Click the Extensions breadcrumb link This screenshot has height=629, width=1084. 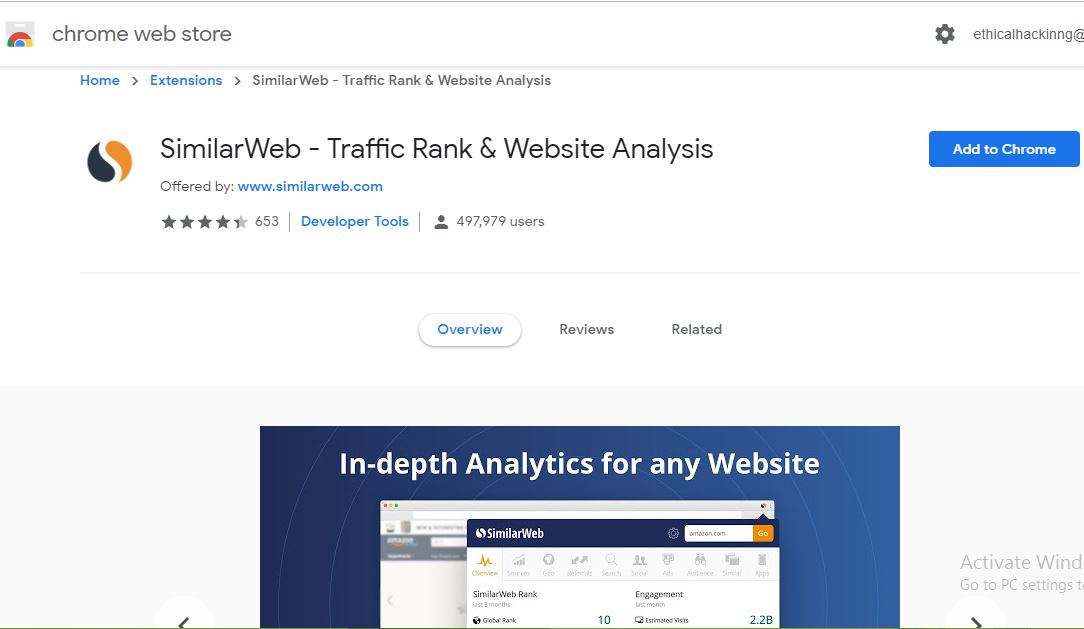click(186, 80)
